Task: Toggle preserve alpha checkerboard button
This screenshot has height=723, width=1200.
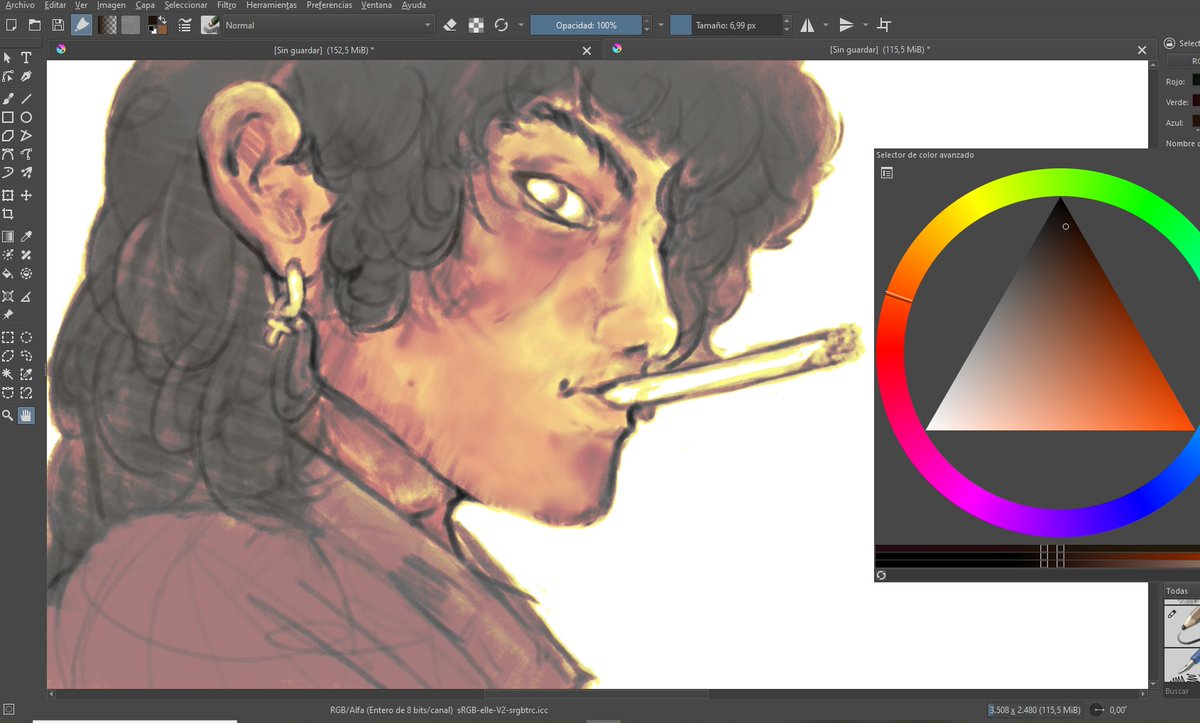Action: pos(475,24)
